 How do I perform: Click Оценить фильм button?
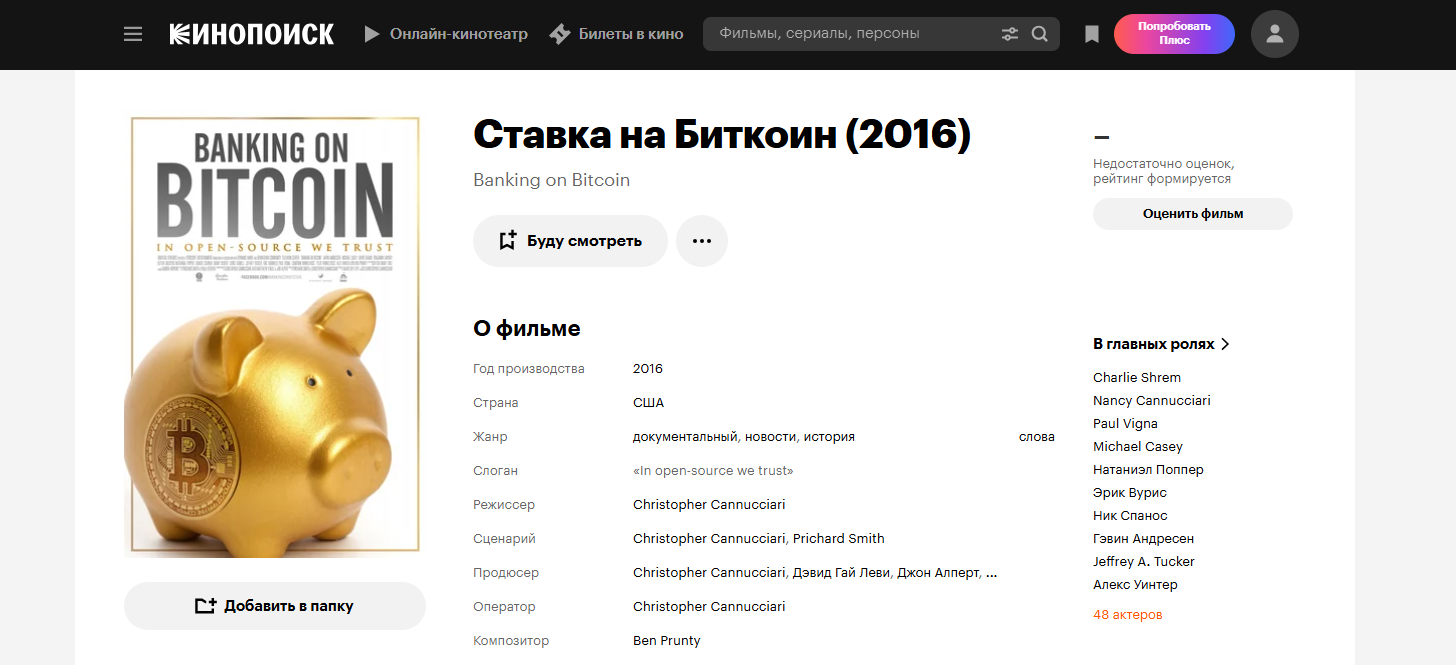pyautogui.click(x=1193, y=214)
